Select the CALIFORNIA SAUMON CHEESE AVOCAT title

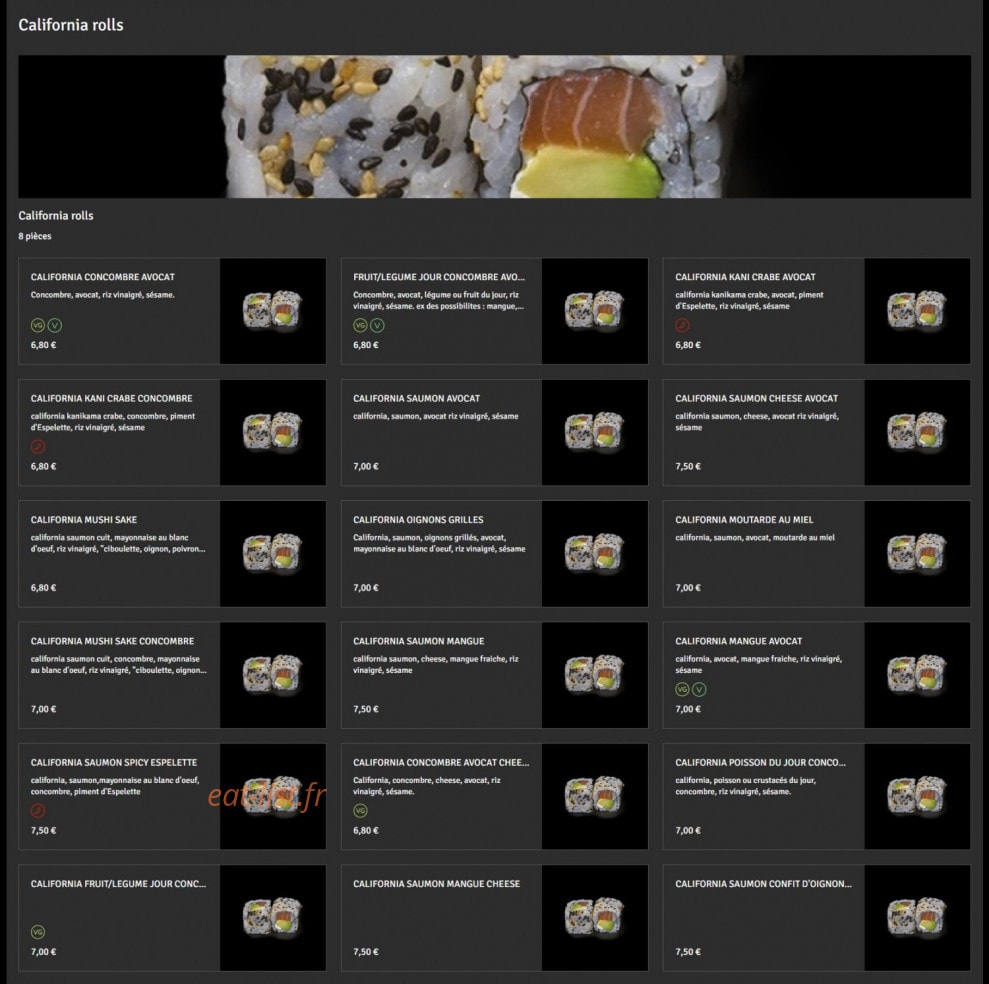pyautogui.click(x=757, y=399)
